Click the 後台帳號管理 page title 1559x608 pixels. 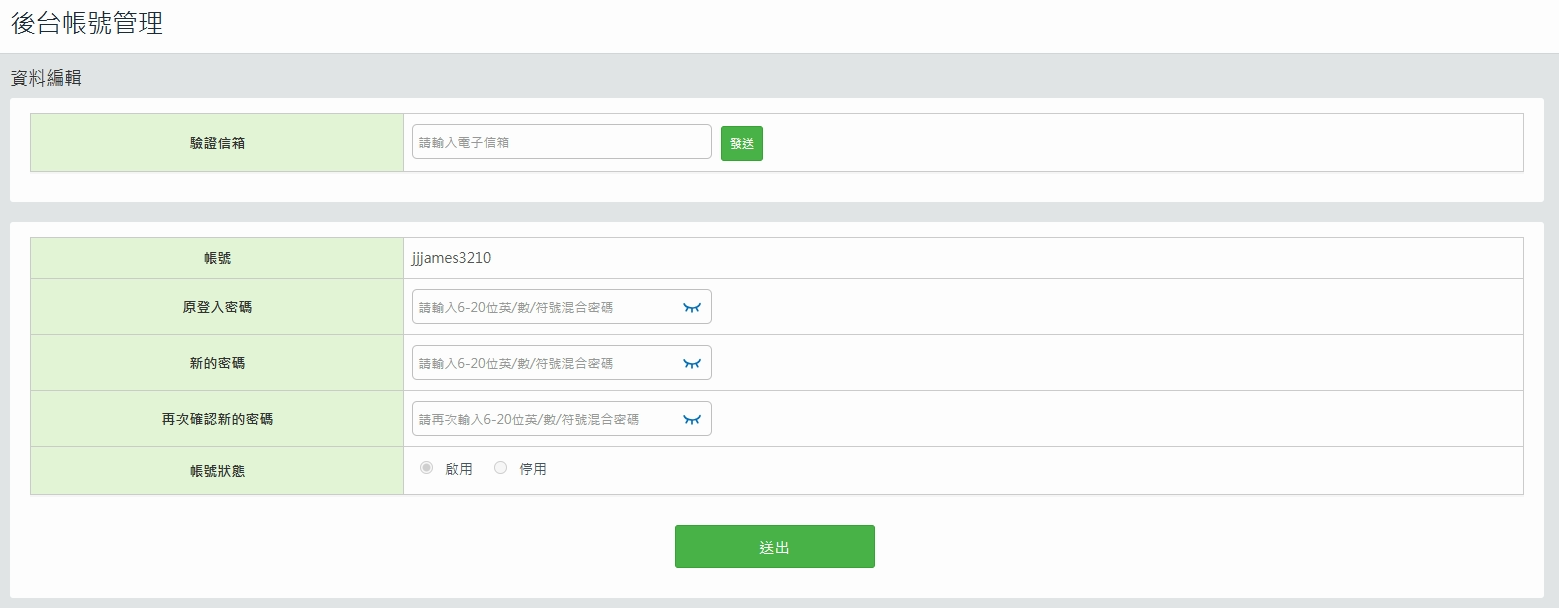click(x=87, y=24)
